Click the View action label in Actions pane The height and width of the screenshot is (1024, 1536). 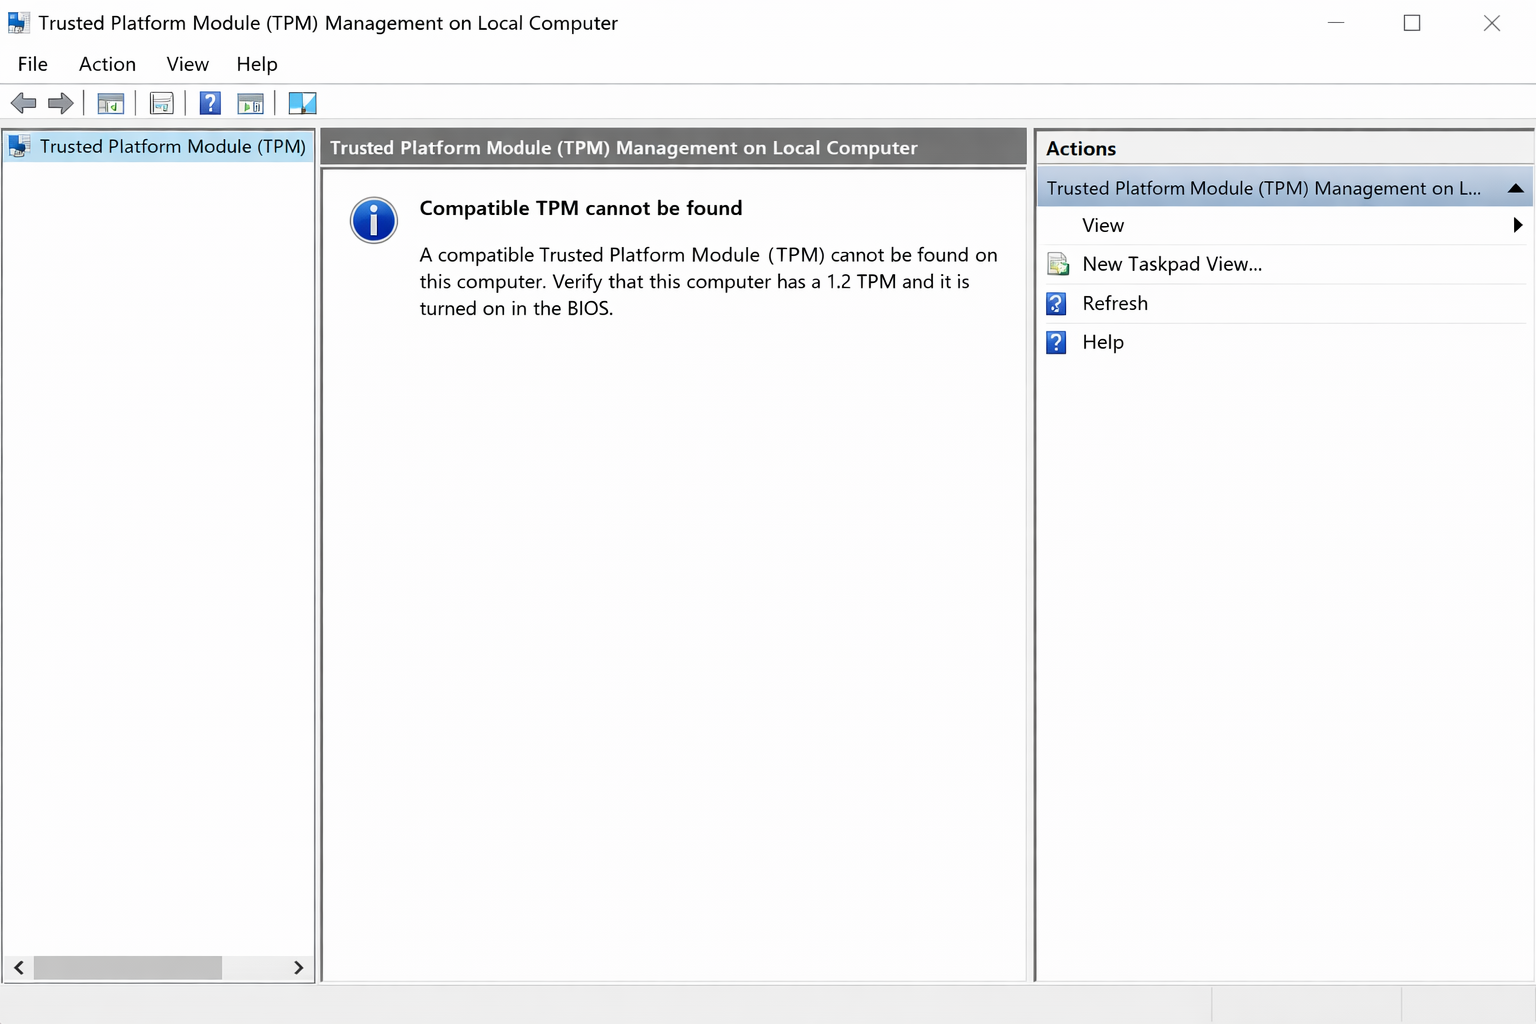click(x=1103, y=225)
